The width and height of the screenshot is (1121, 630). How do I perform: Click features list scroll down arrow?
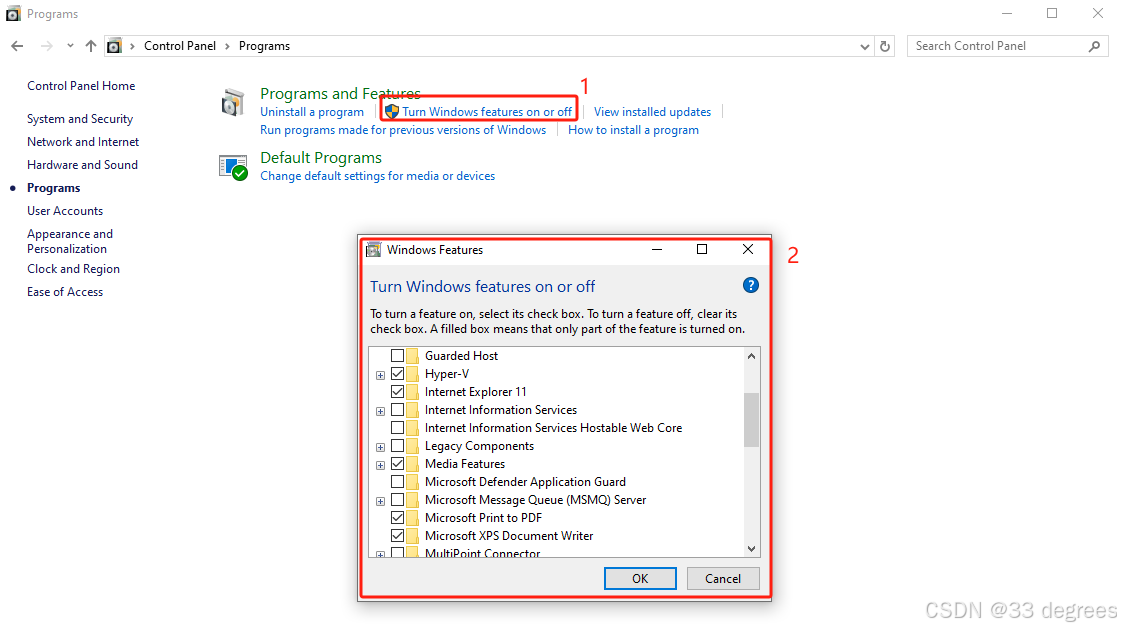click(751, 548)
